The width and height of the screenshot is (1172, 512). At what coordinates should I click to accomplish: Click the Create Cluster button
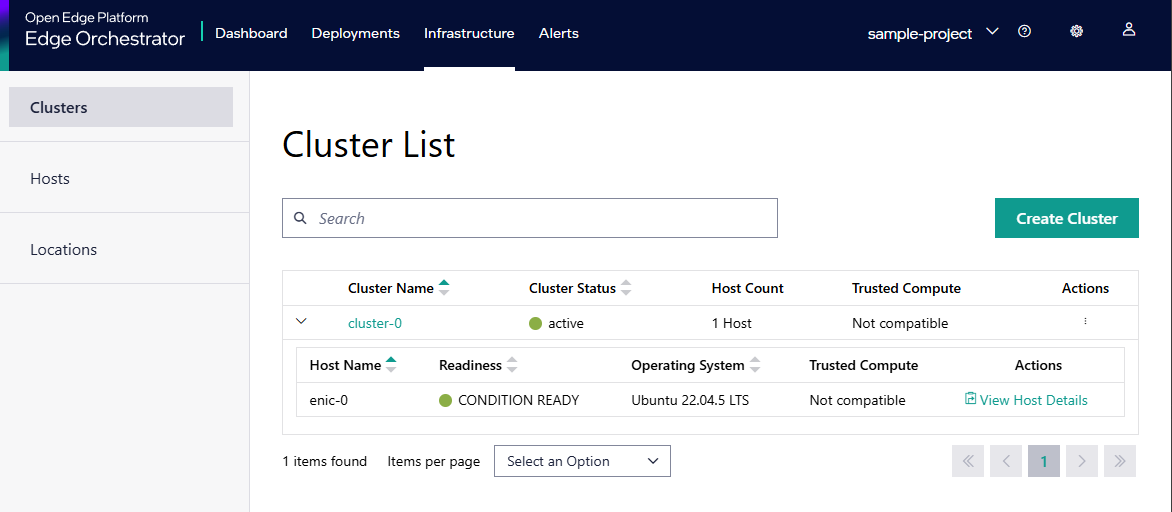1066,218
